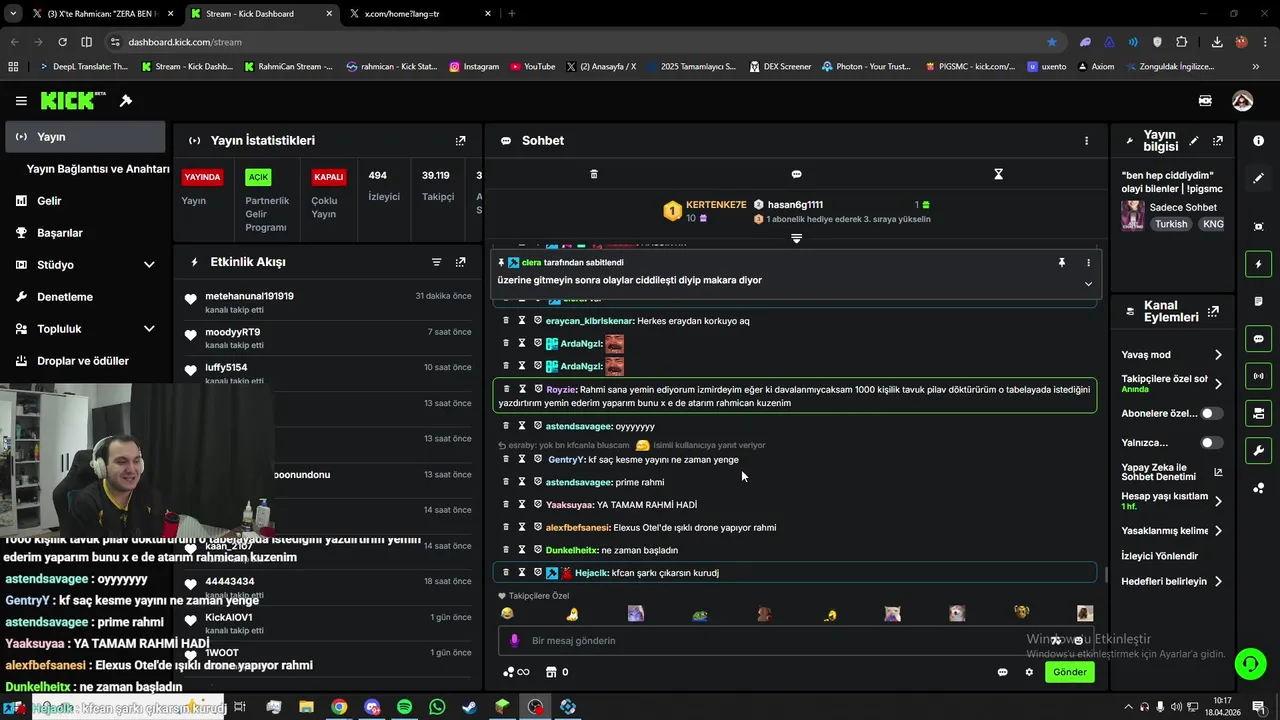Click İzleyici Yönlendir

point(1159,556)
